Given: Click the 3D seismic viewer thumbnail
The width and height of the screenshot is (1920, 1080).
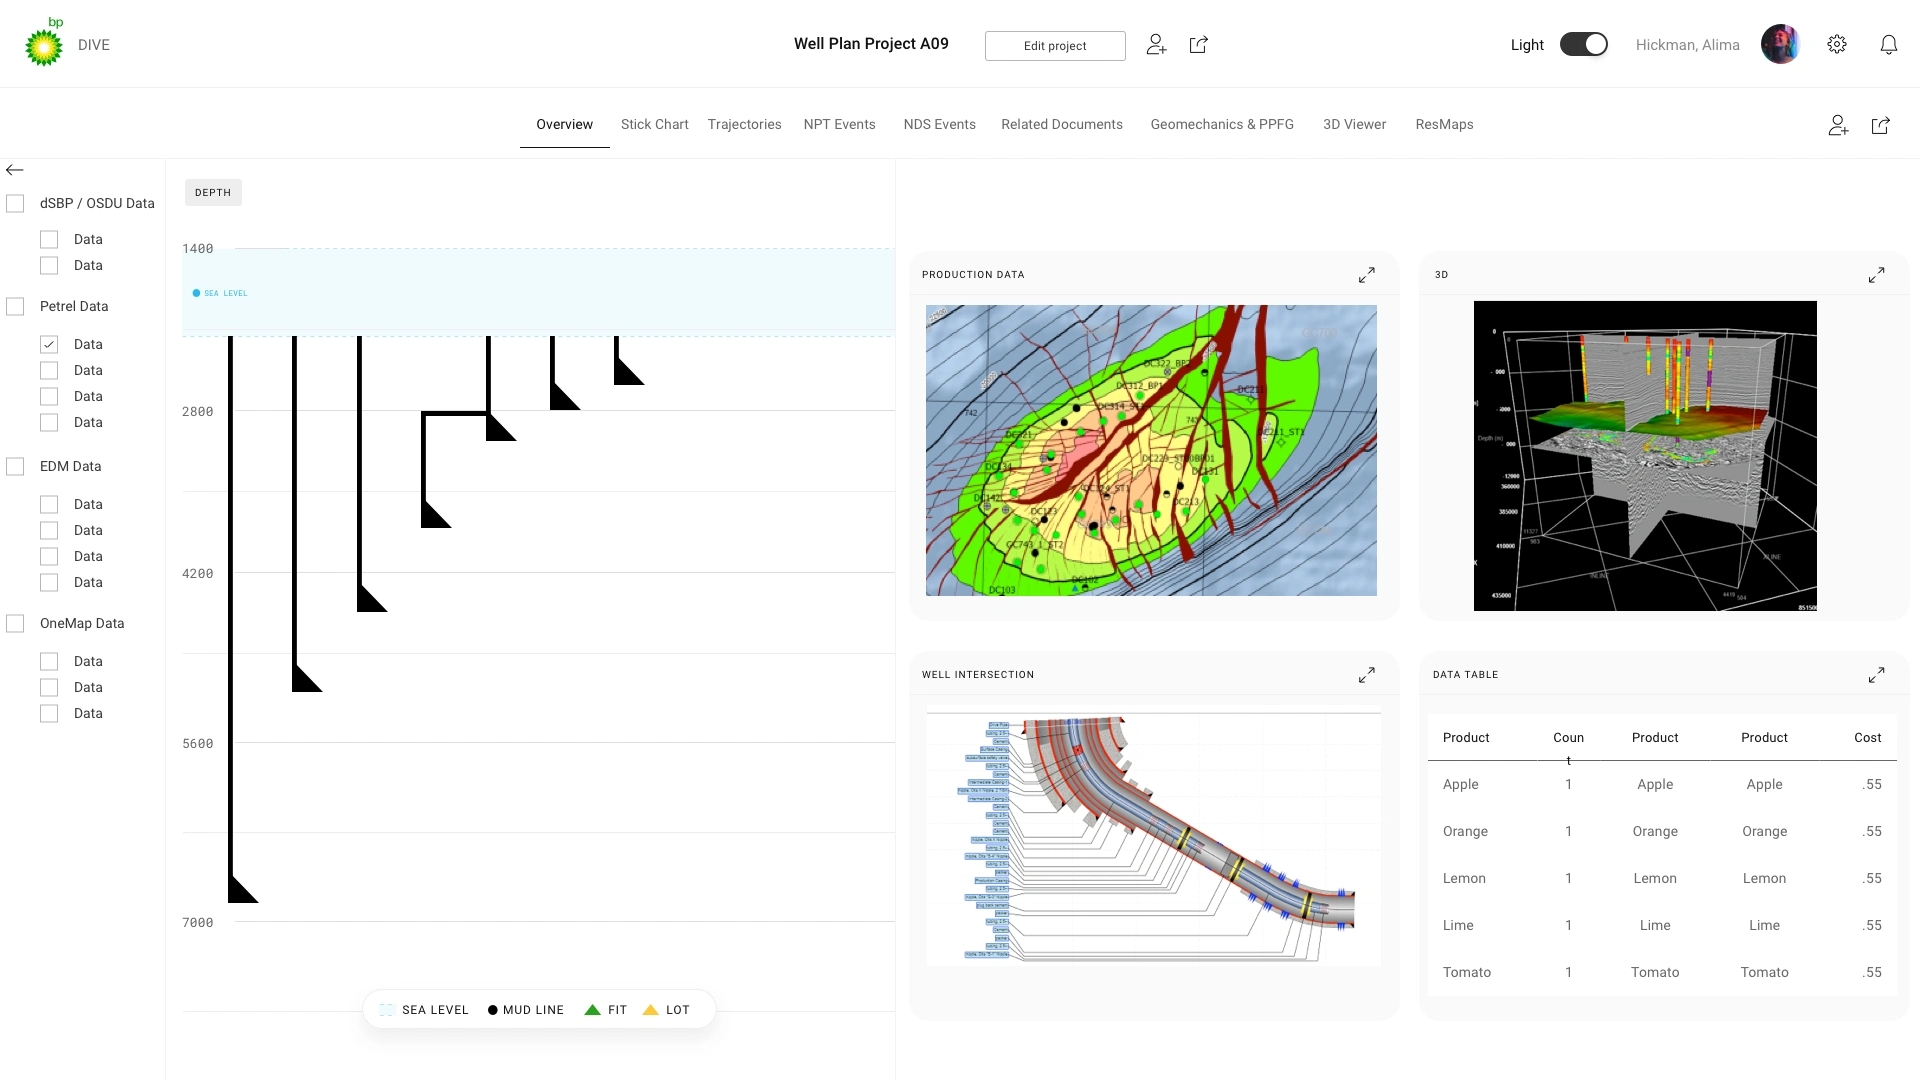Looking at the screenshot, I should click(x=1645, y=455).
